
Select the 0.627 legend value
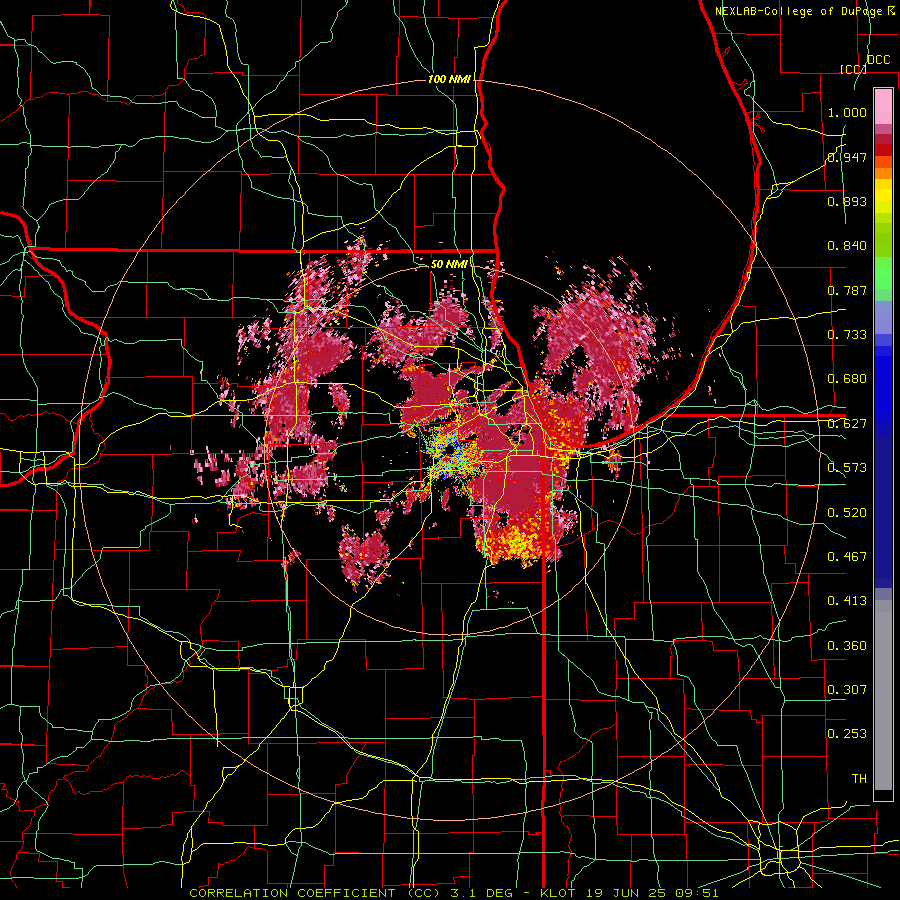point(847,424)
